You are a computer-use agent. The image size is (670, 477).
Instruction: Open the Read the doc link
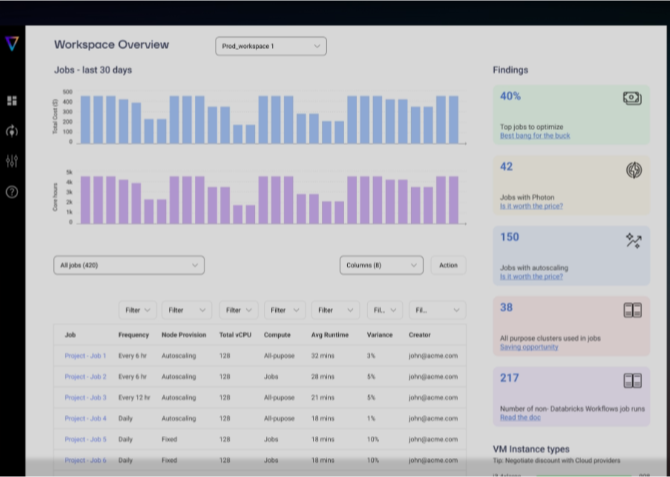click(520, 417)
